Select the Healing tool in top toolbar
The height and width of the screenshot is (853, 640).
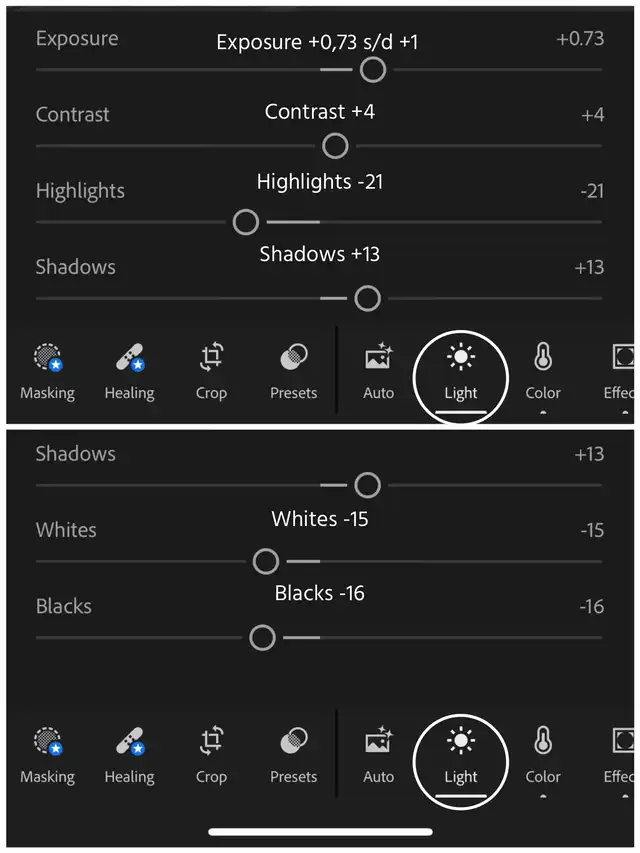coord(129,370)
